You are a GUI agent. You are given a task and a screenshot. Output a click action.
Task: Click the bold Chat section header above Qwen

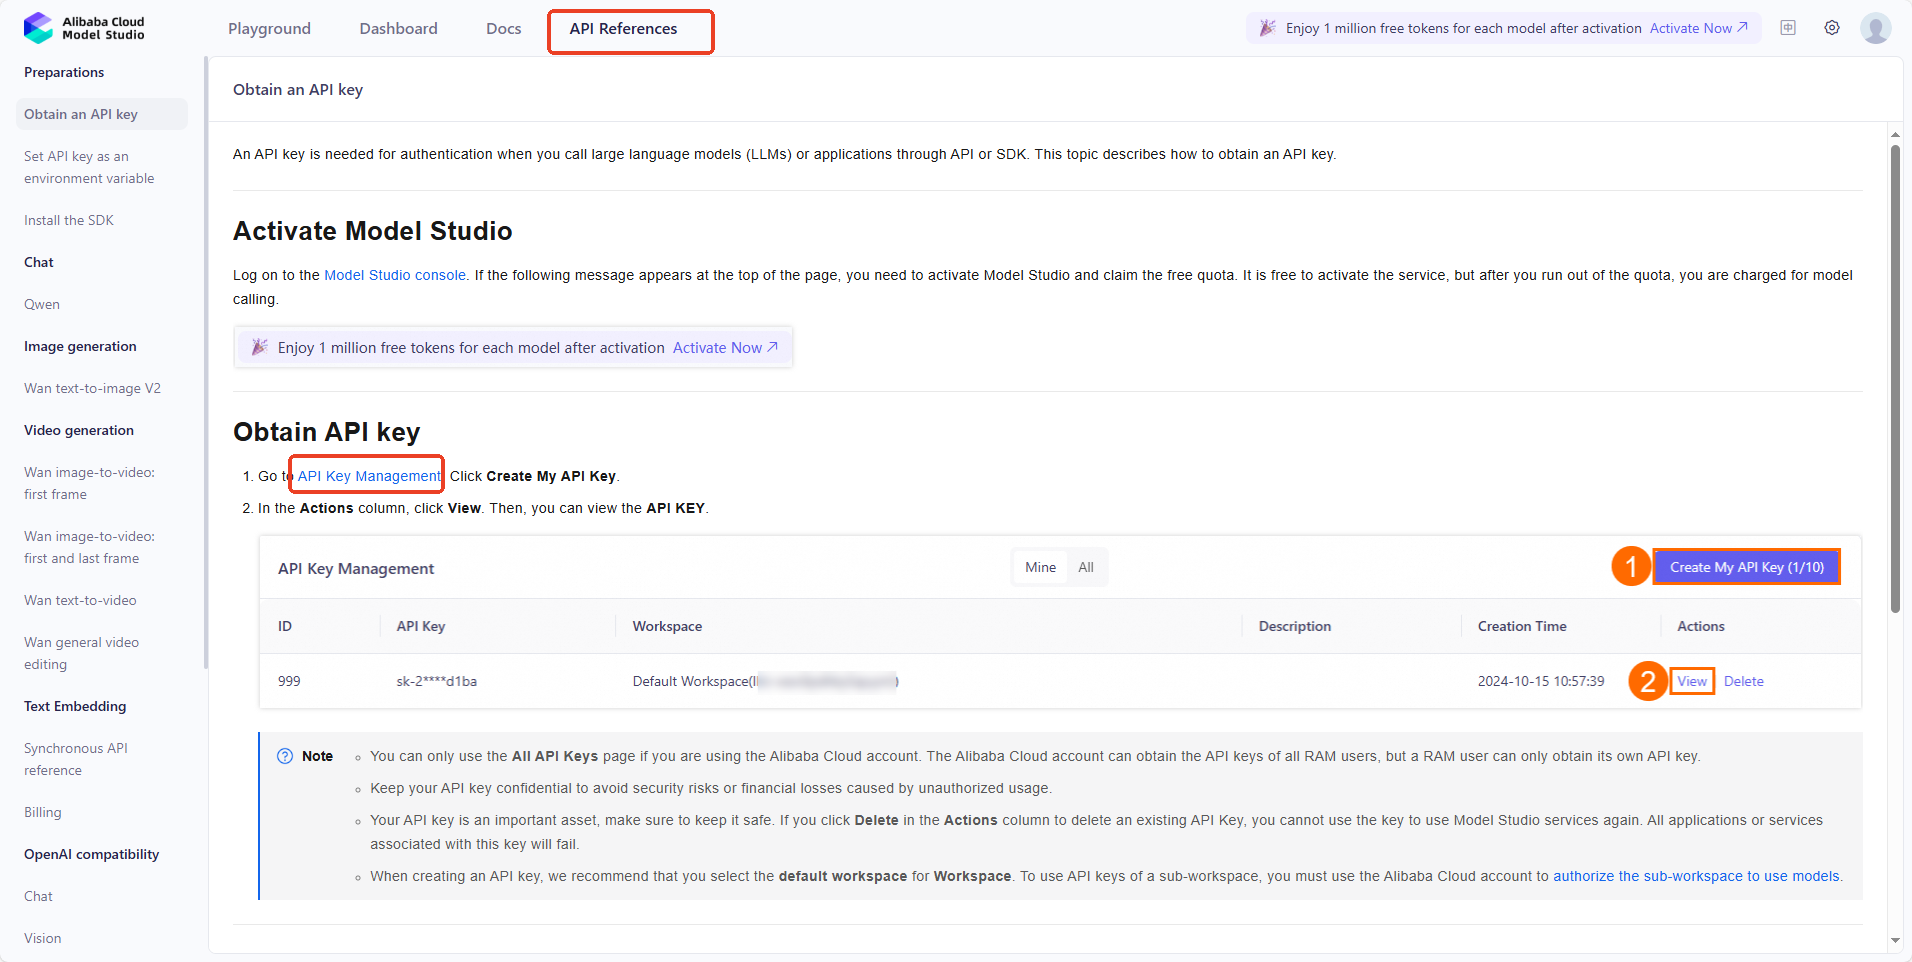(39, 262)
